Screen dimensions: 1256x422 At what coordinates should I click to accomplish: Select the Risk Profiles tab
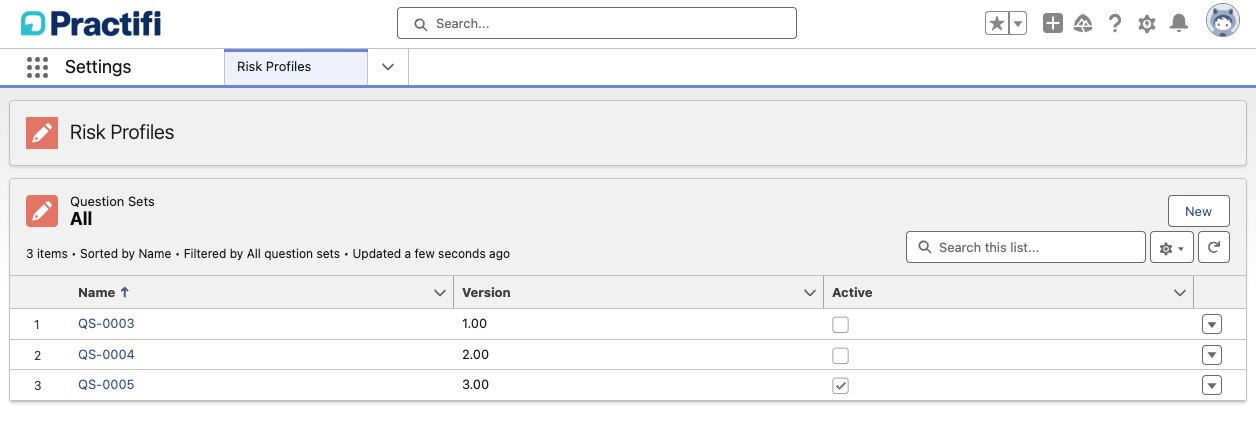coord(296,67)
